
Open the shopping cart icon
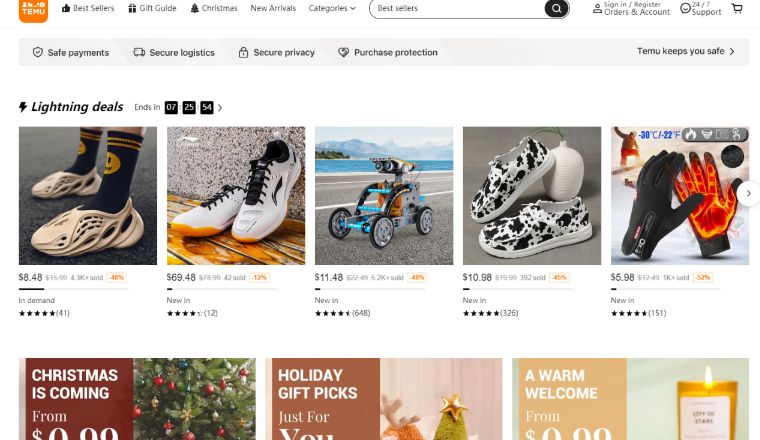click(737, 9)
